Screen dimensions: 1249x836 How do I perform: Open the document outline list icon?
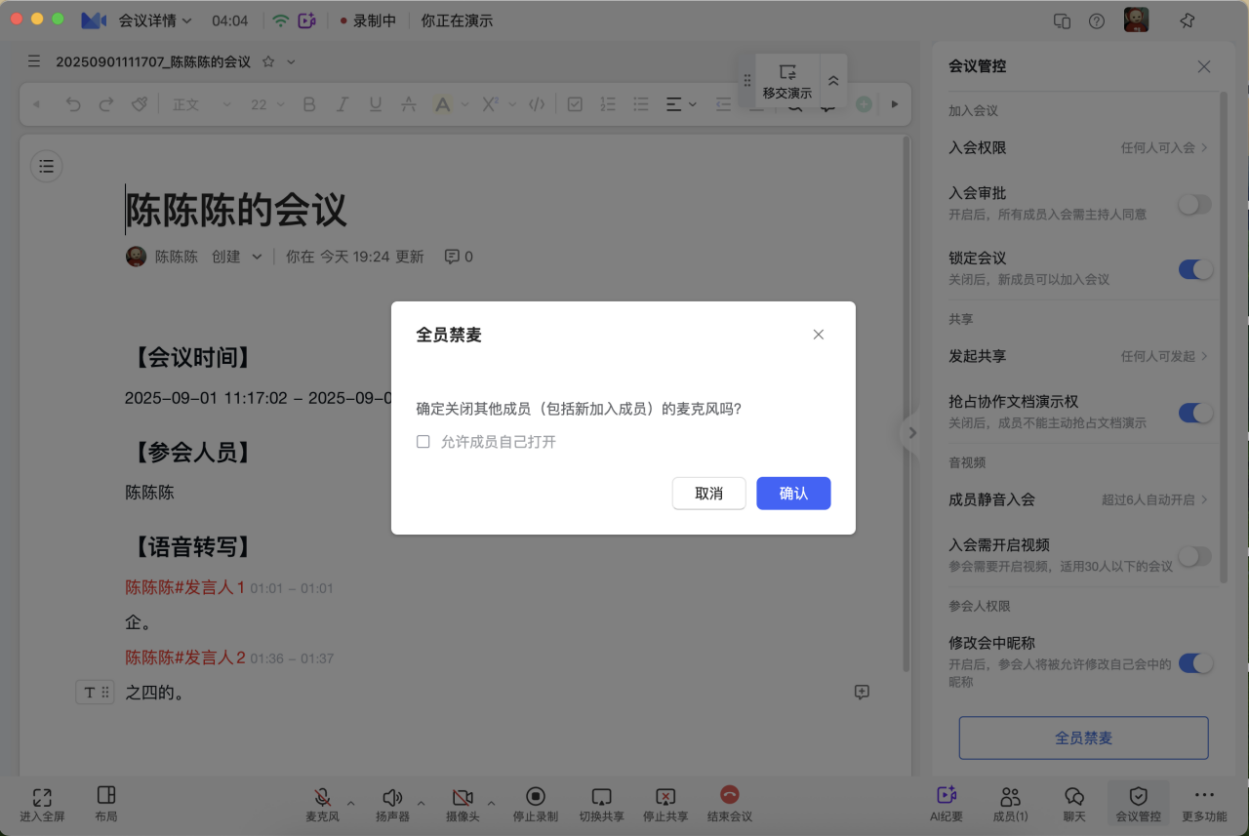46,166
